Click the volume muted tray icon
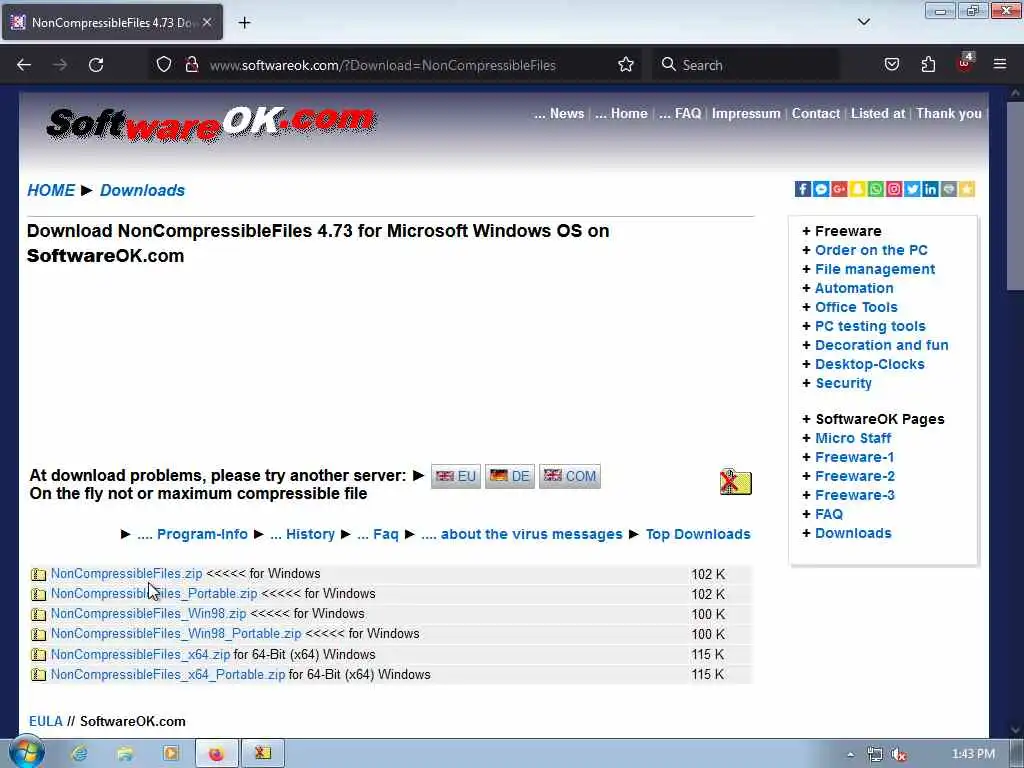Image resolution: width=1024 pixels, height=768 pixels. click(899, 754)
